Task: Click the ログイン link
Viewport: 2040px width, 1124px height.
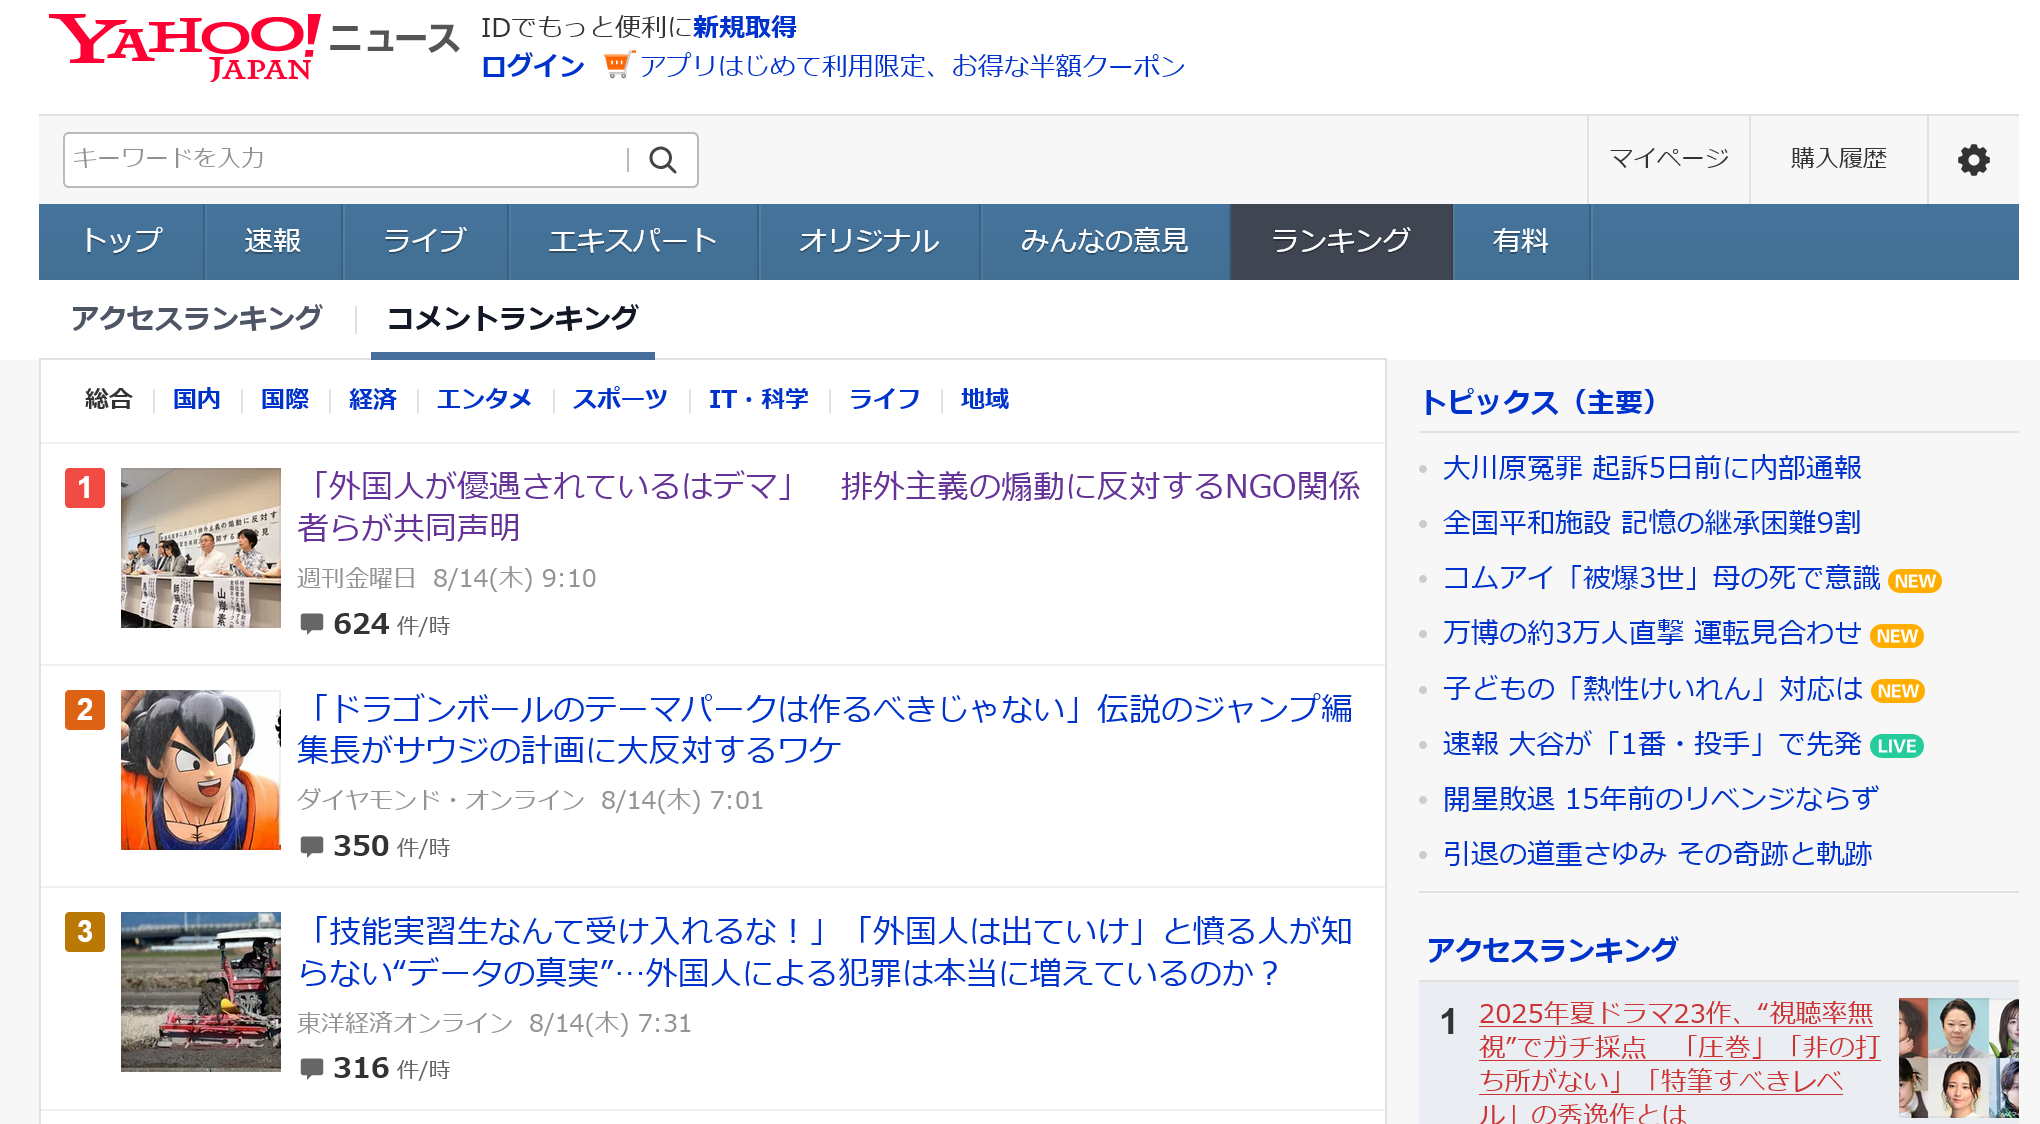Action: click(533, 66)
